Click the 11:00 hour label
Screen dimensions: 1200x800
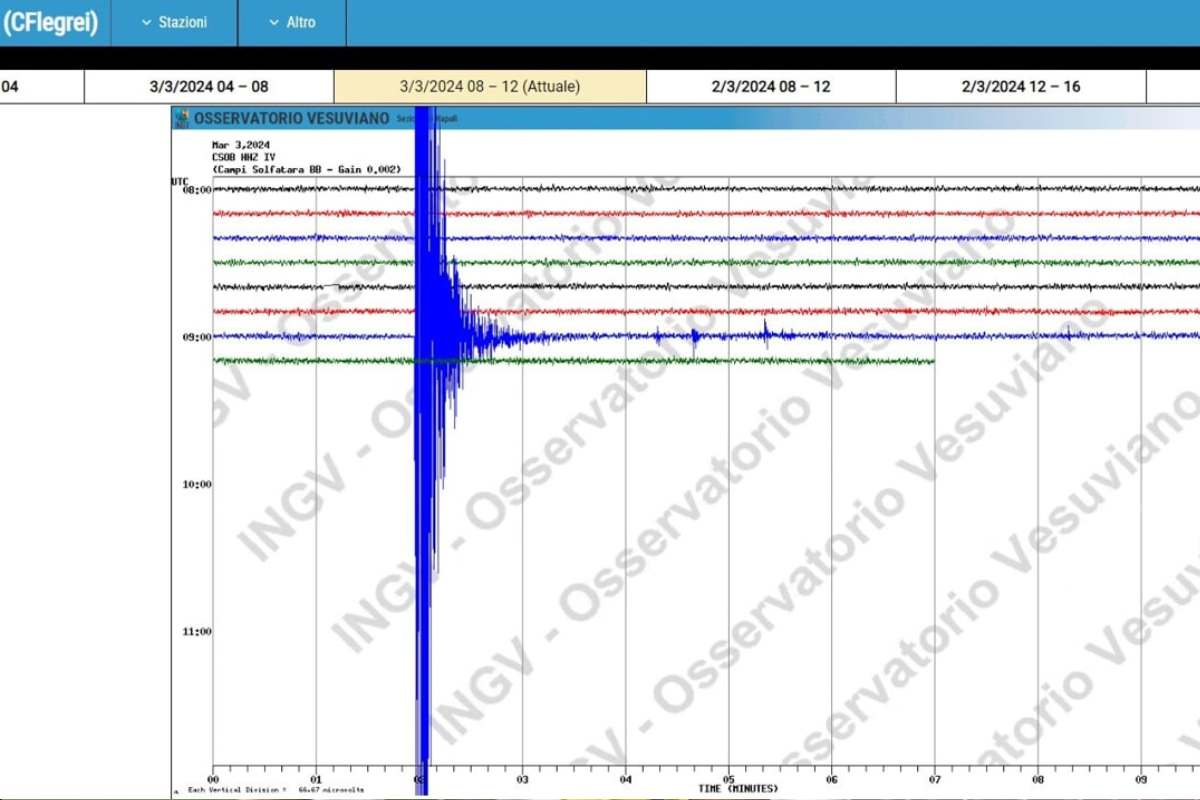(196, 631)
